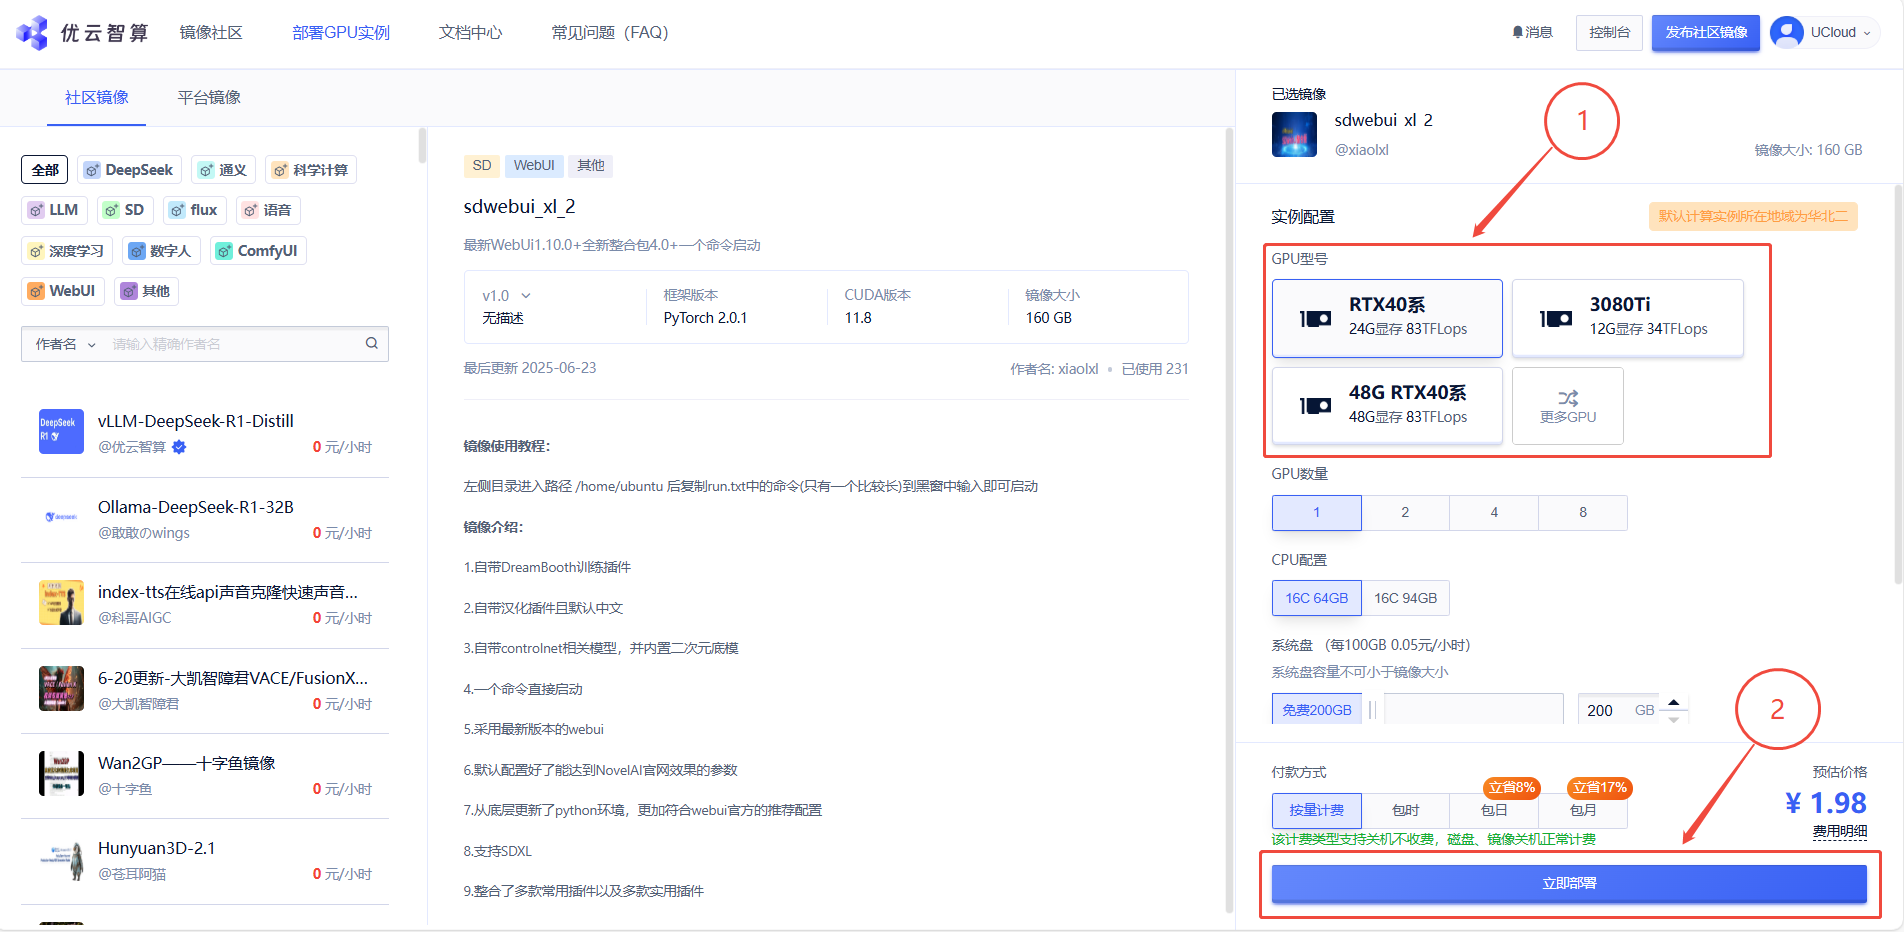The height and width of the screenshot is (932, 1904).
Task: Select 包时 payment method
Action: [1405, 810]
